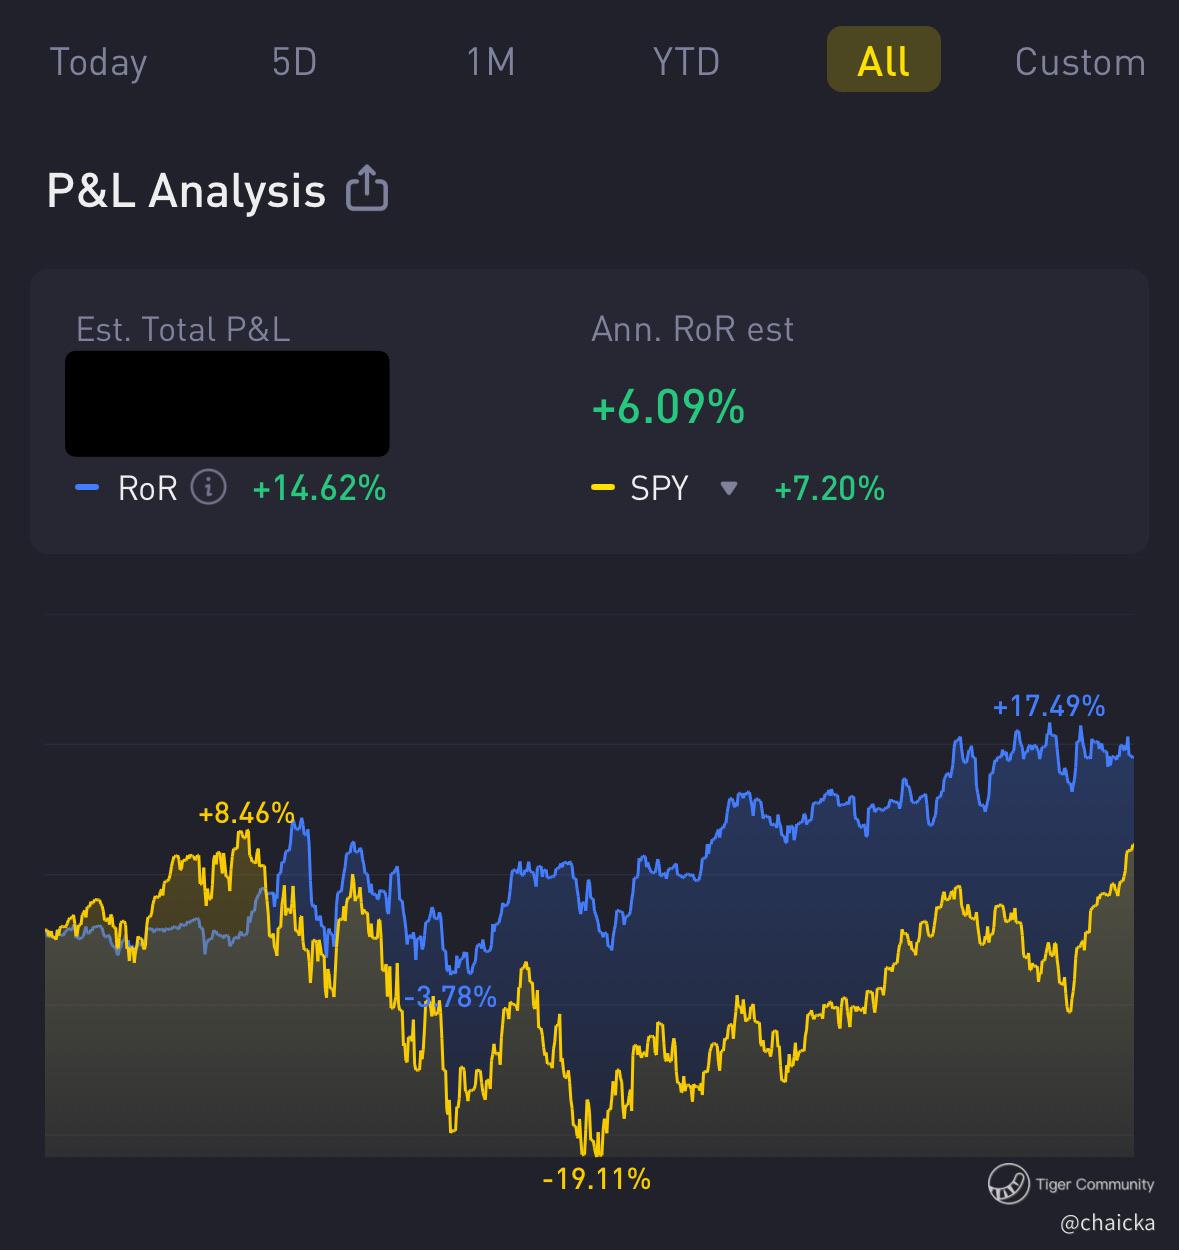Expand the SPY benchmark dropdown arrow

pyautogui.click(x=729, y=488)
